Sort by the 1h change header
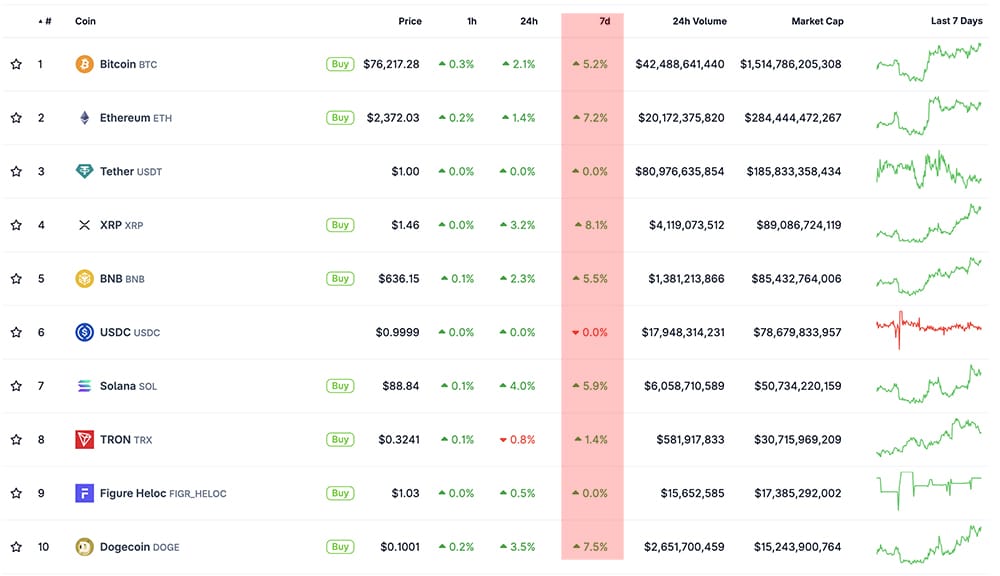The image size is (1000, 576). click(x=472, y=21)
